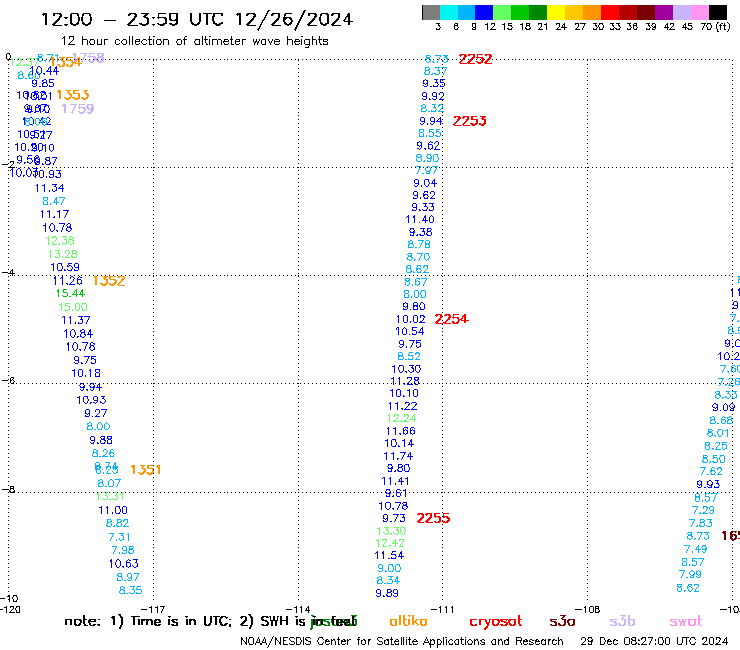Click the 8.37 wave height value
Image resolution: width=740 pixels, height=650 pixels.
[435, 71]
